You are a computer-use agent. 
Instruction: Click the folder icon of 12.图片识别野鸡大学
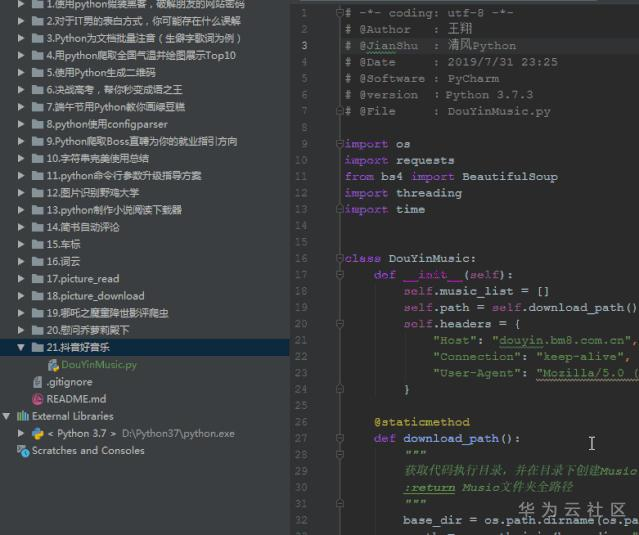coord(37,193)
